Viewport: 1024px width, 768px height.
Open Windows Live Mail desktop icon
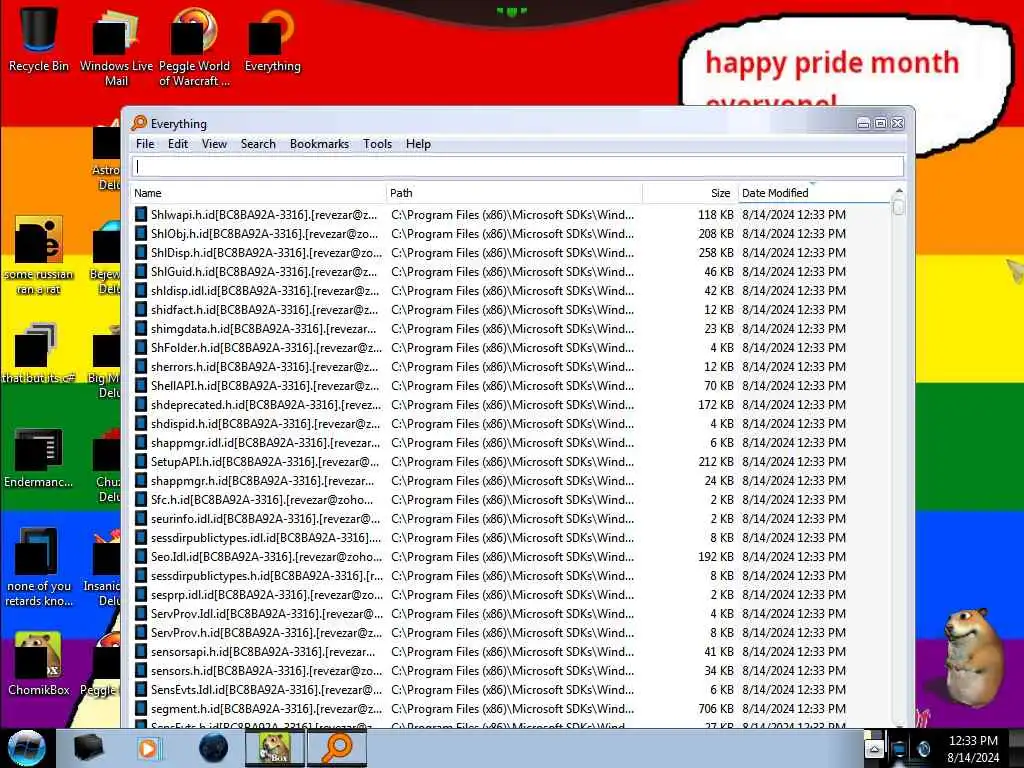(x=116, y=47)
